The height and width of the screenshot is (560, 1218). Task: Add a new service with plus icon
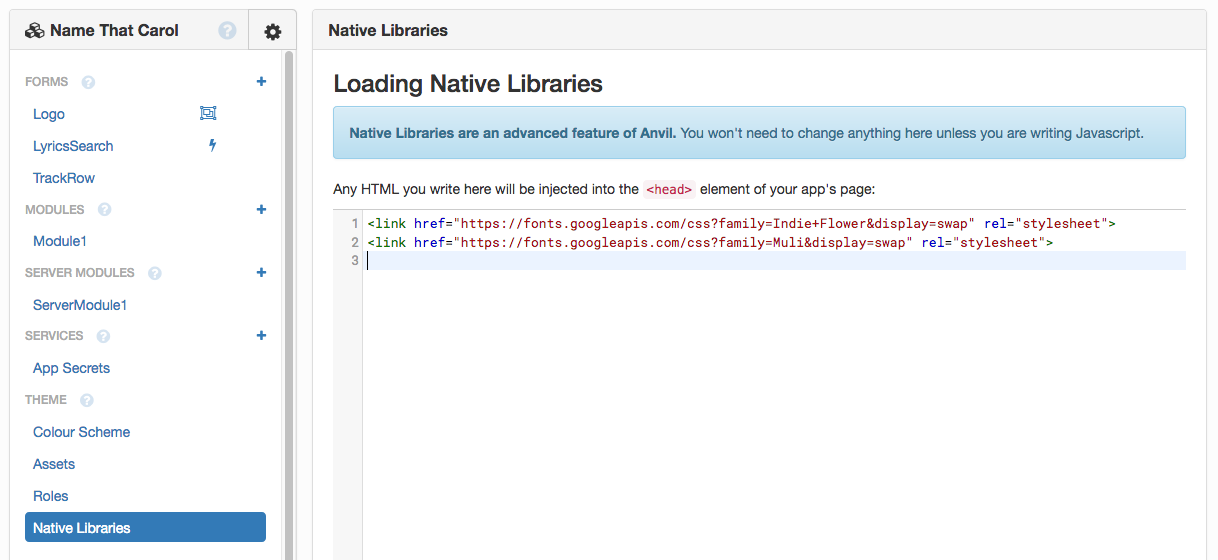pos(261,336)
